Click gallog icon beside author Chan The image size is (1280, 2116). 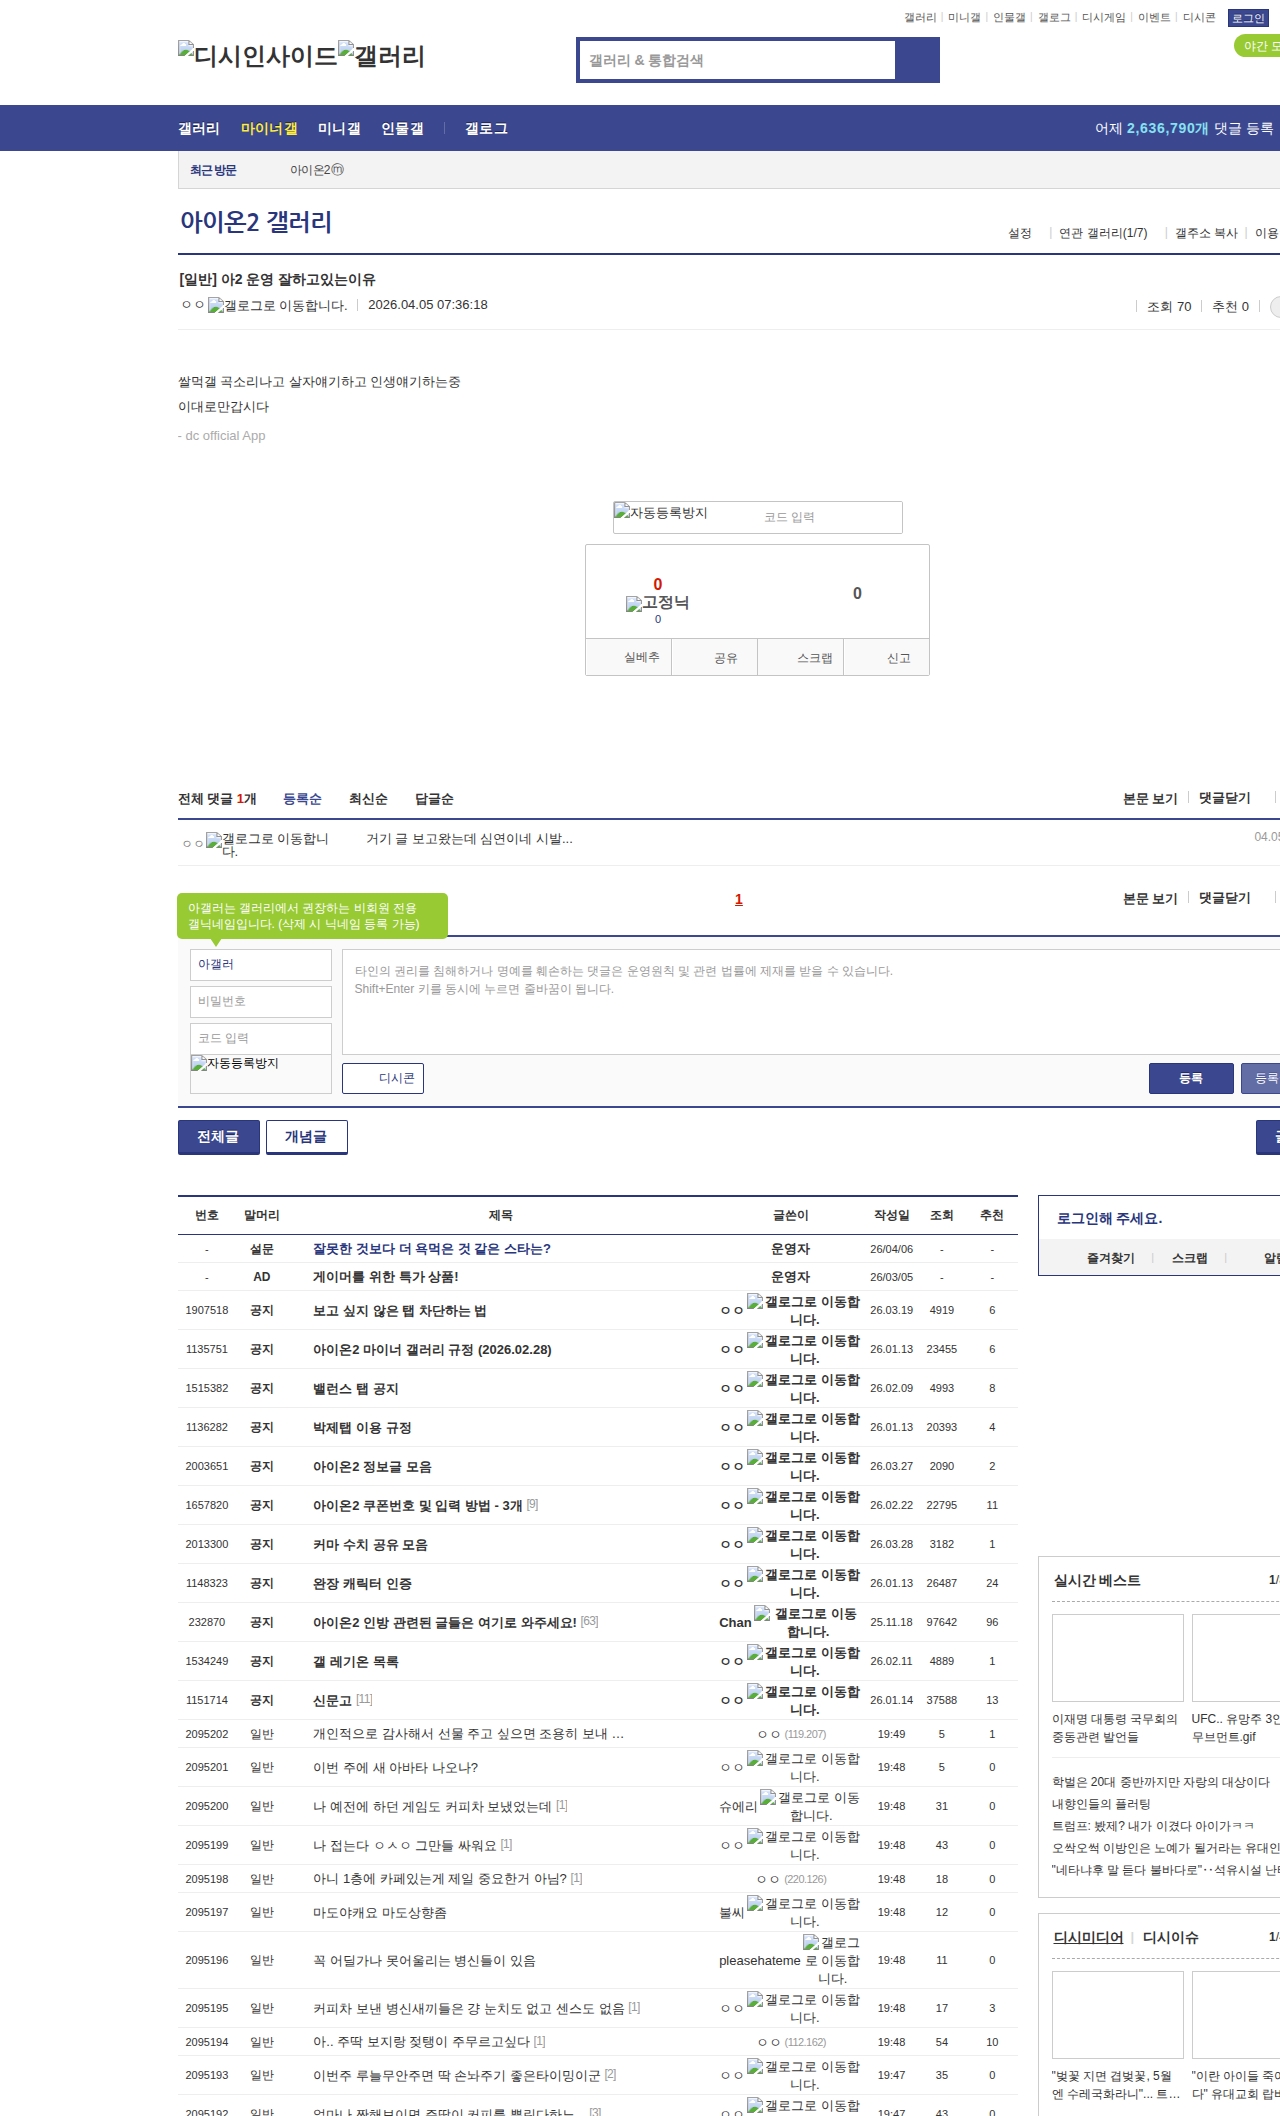762,1613
